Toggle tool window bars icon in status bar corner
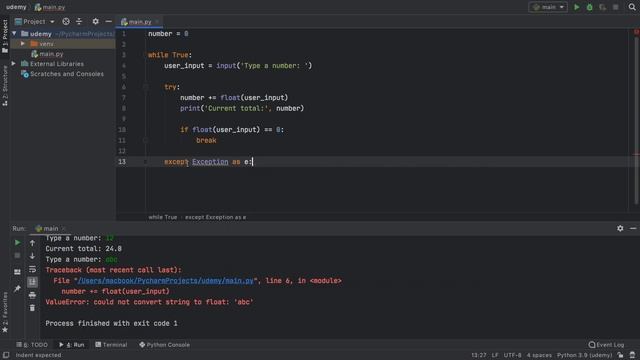The image size is (640, 360). (6, 355)
